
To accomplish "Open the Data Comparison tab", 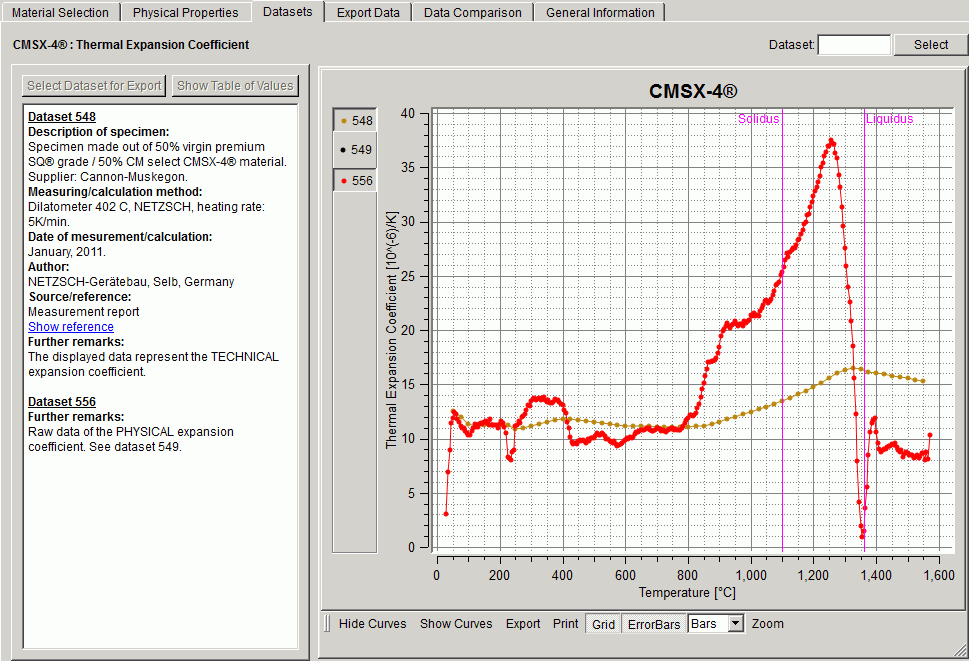I will pyautogui.click(x=473, y=12).
